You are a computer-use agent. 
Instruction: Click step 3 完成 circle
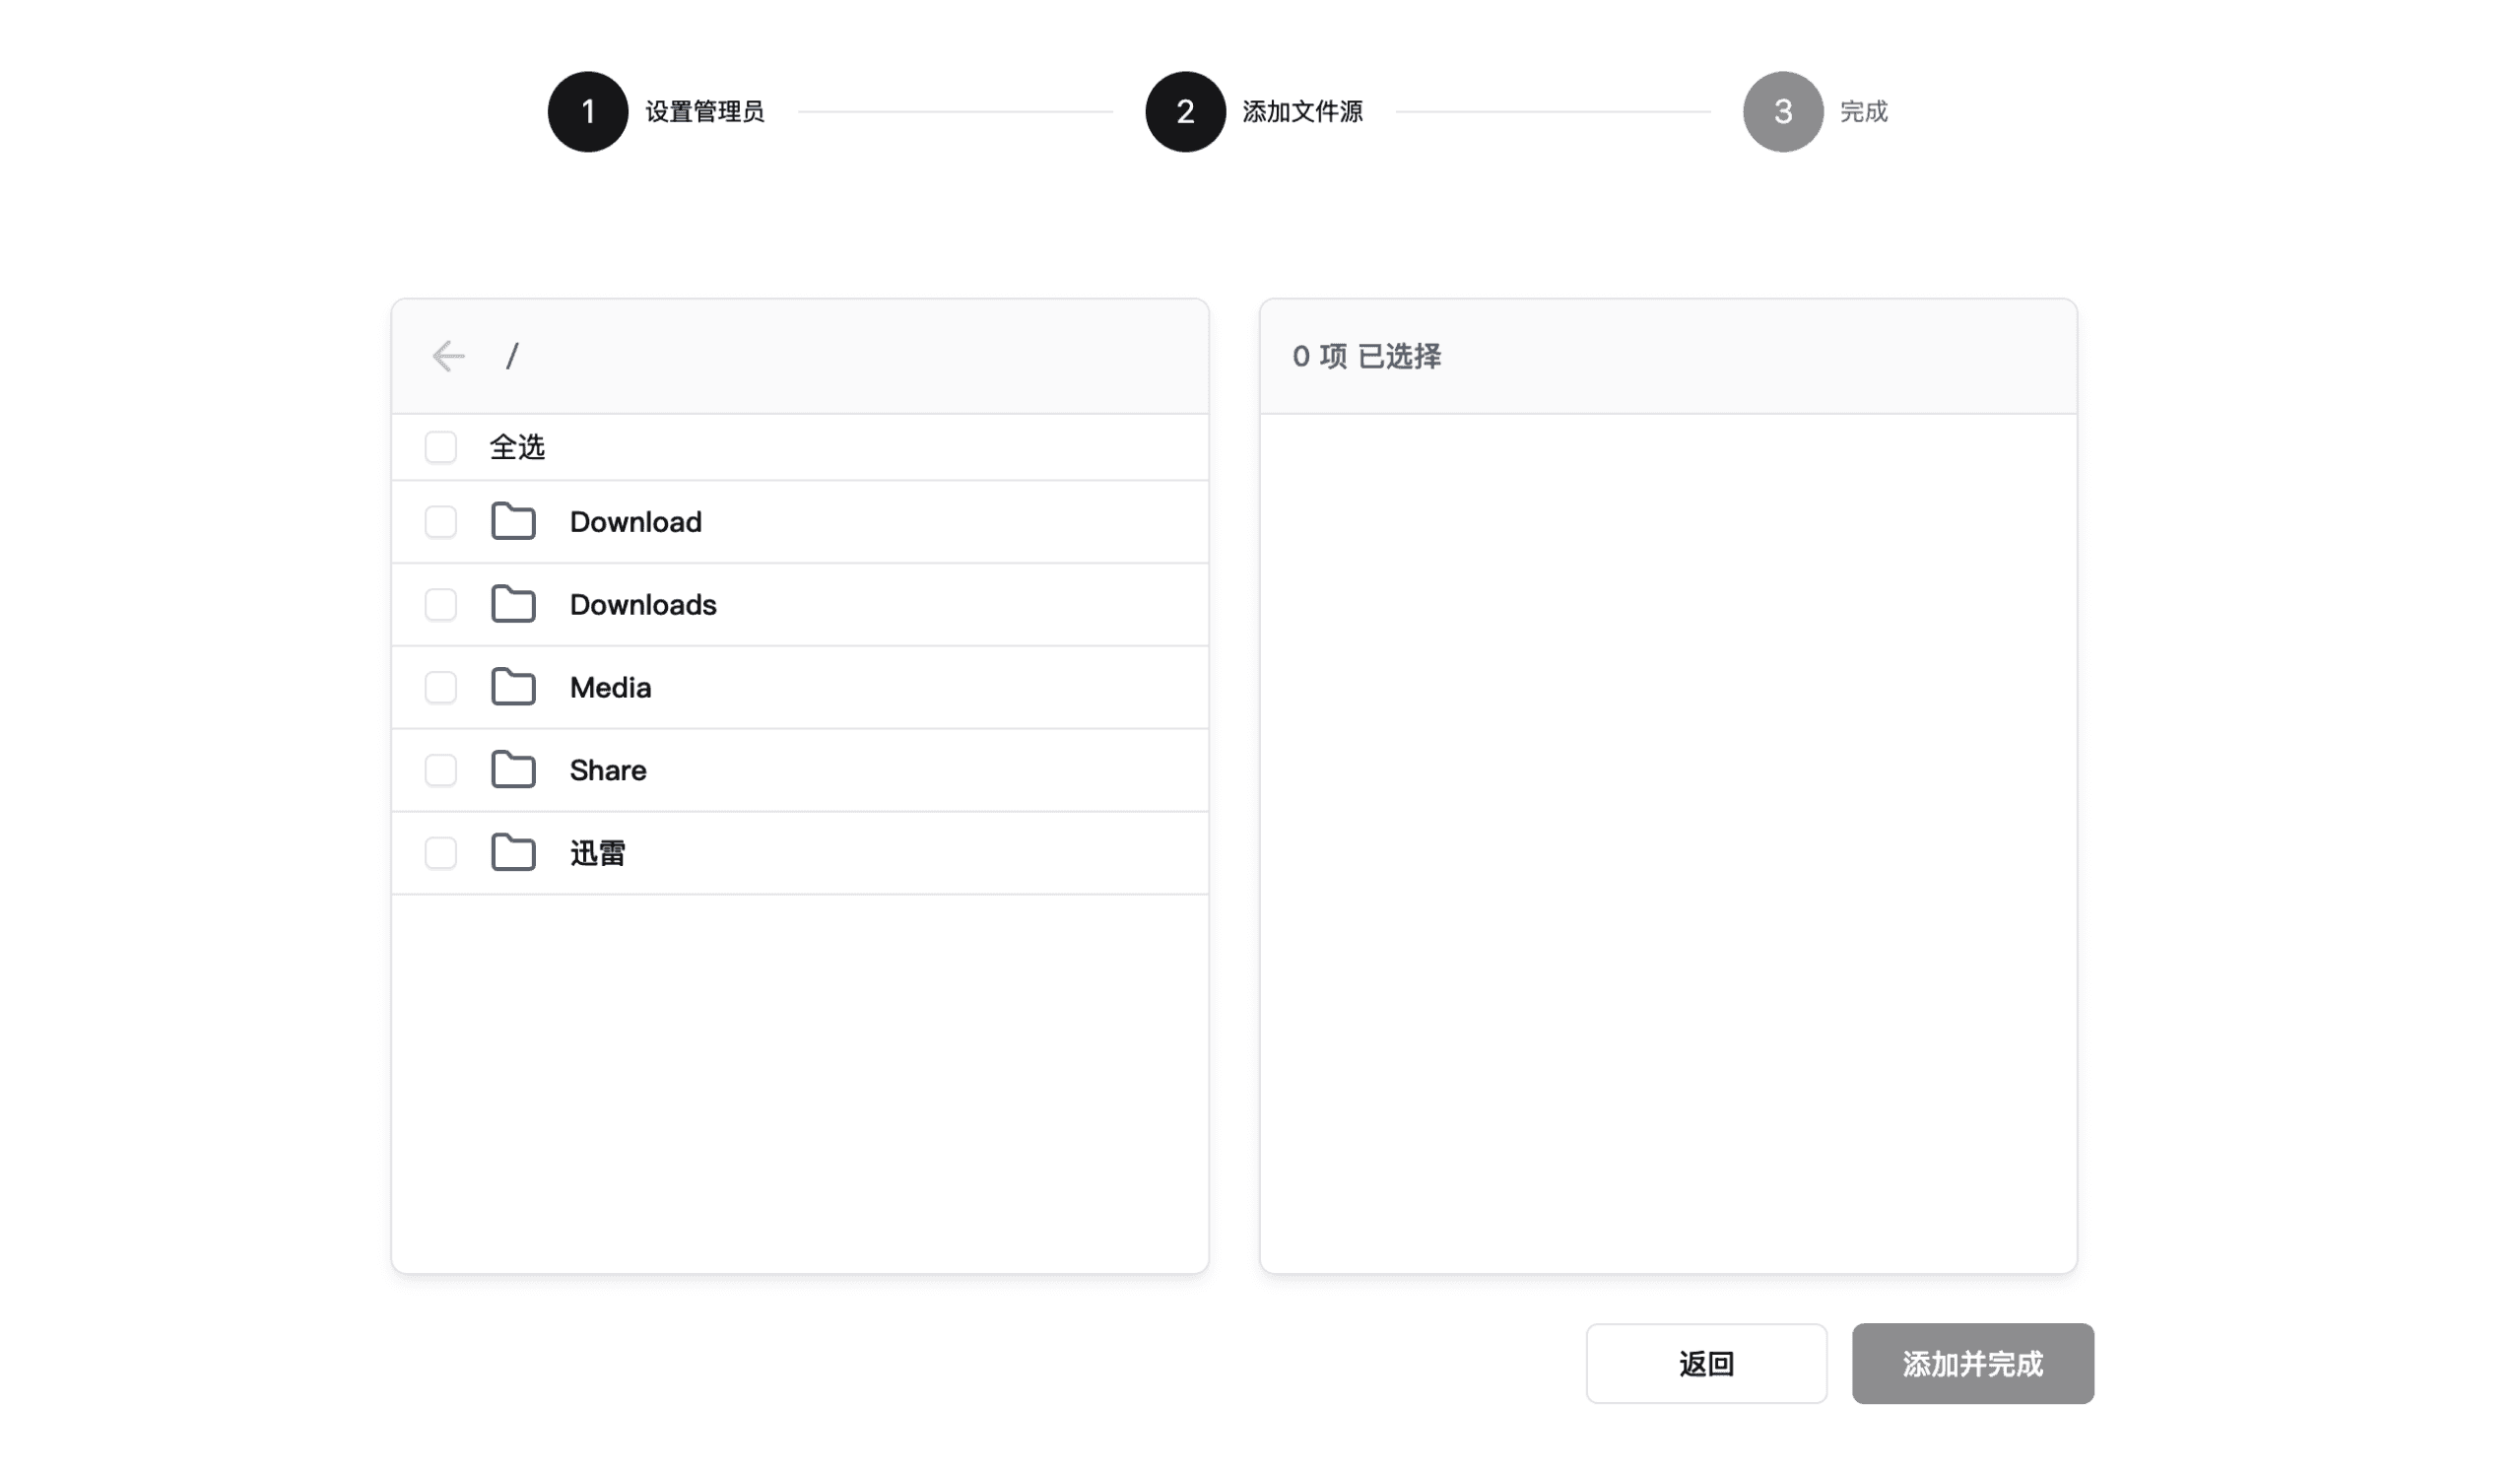point(1783,112)
